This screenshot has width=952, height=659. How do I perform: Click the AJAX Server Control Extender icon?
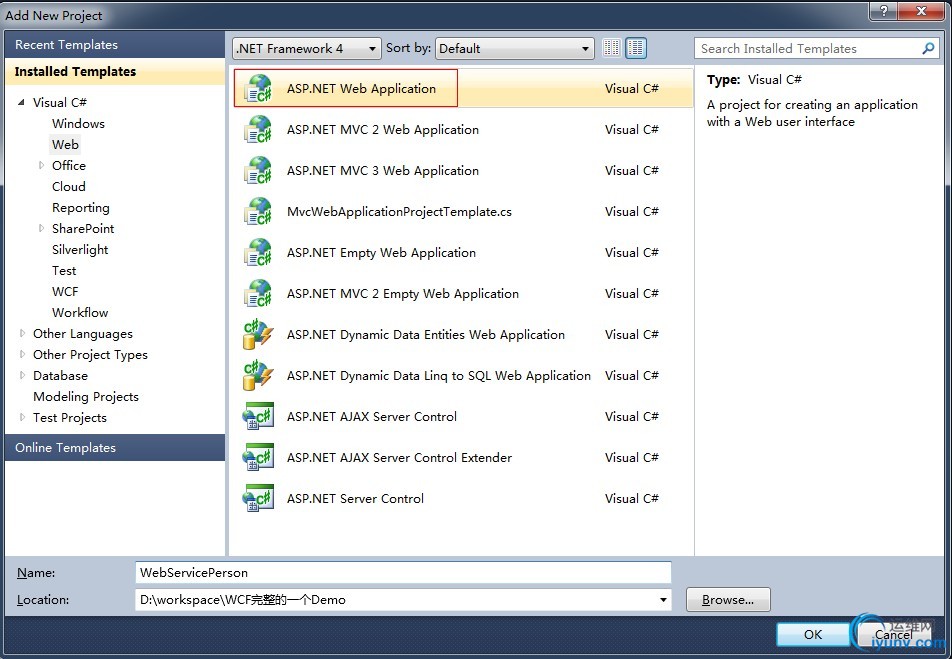(258, 457)
